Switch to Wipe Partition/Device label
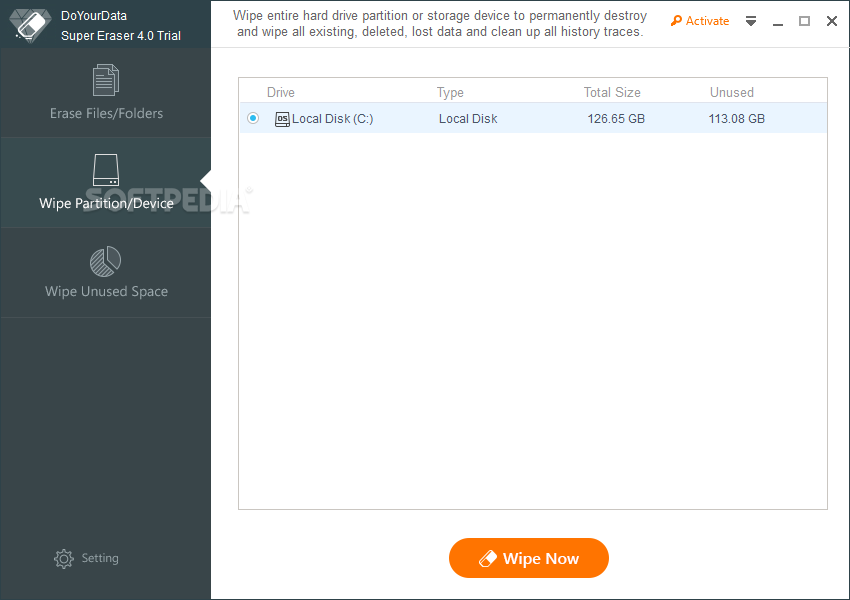The height and width of the screenshot is (600, 850). [106, 203]
